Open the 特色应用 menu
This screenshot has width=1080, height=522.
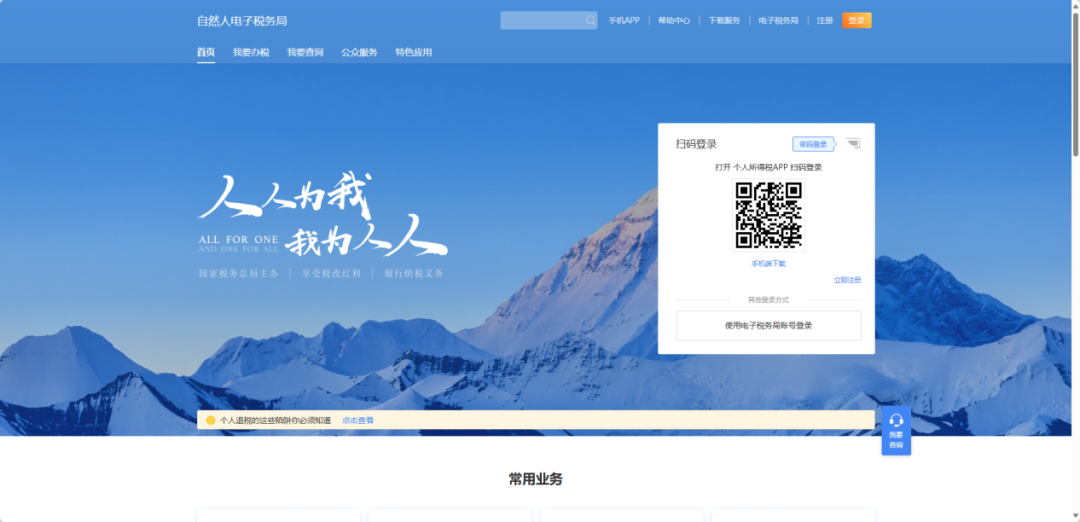[413, 52]
